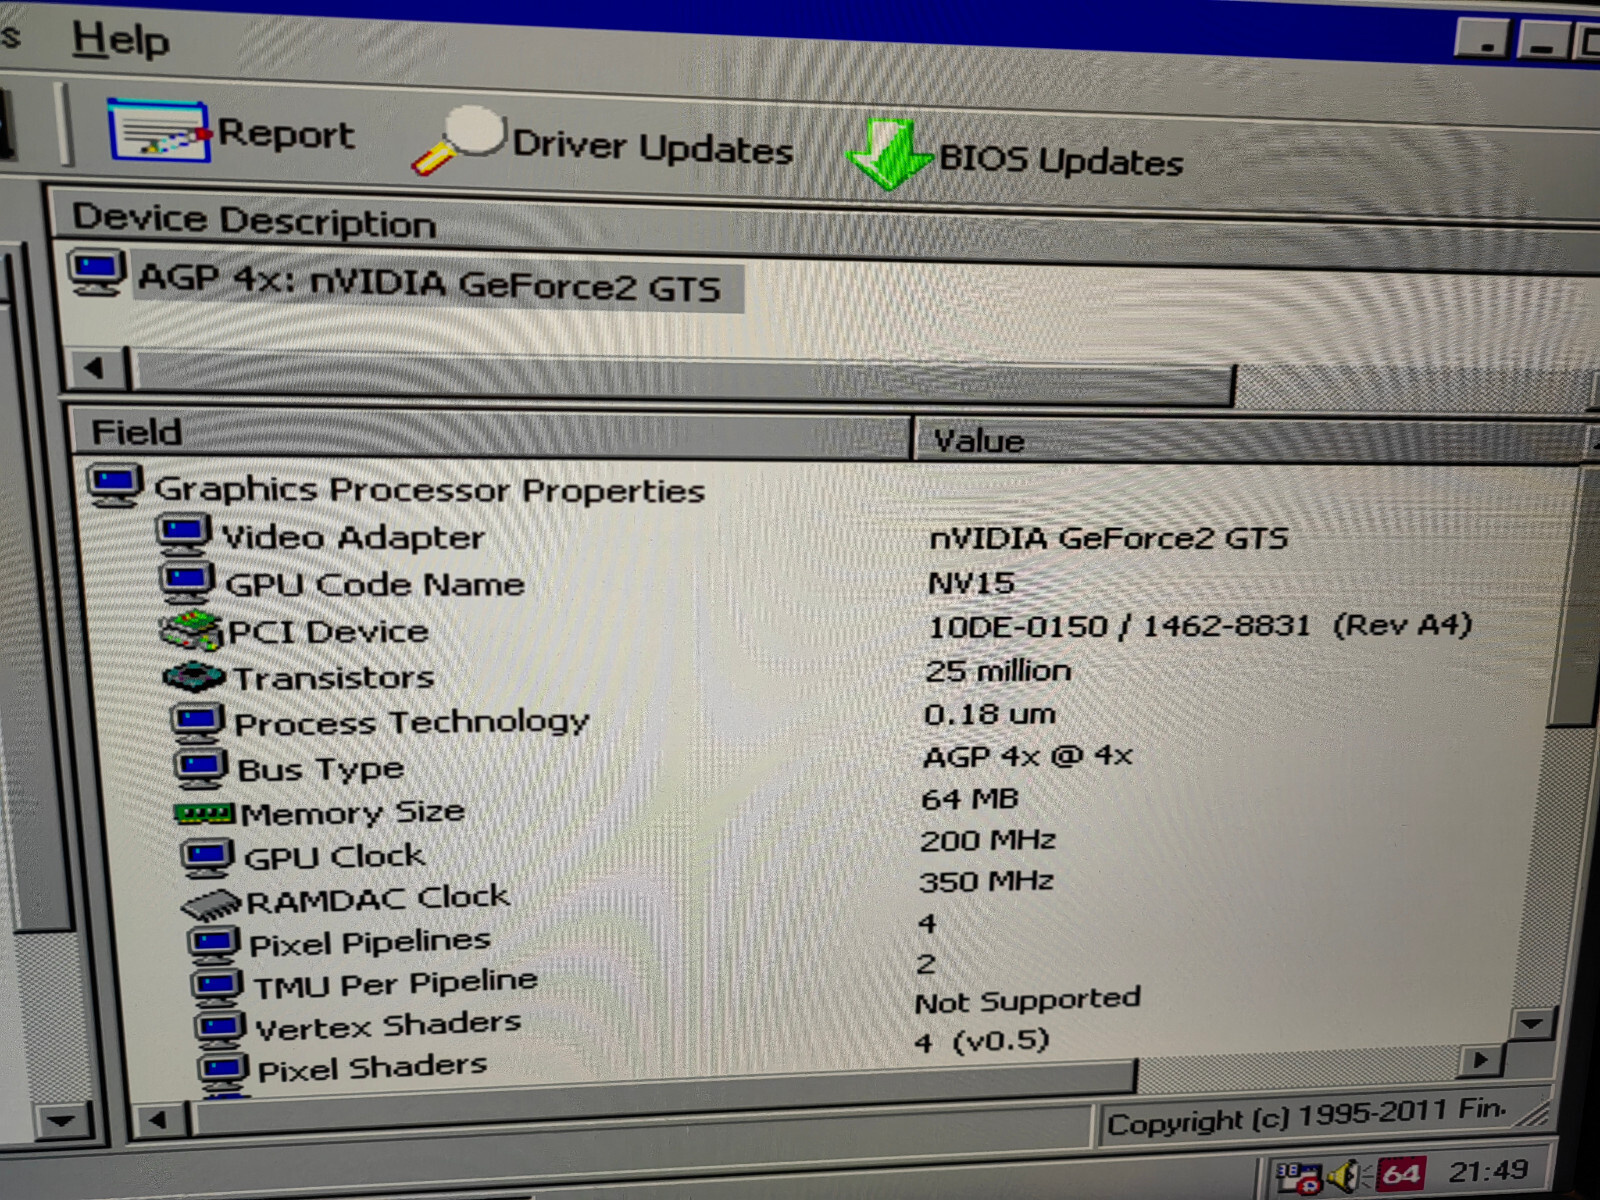Click the 200 MHz GPU clock value
Viewport: 1600px width, 1200px height.
tap(987, 840)
